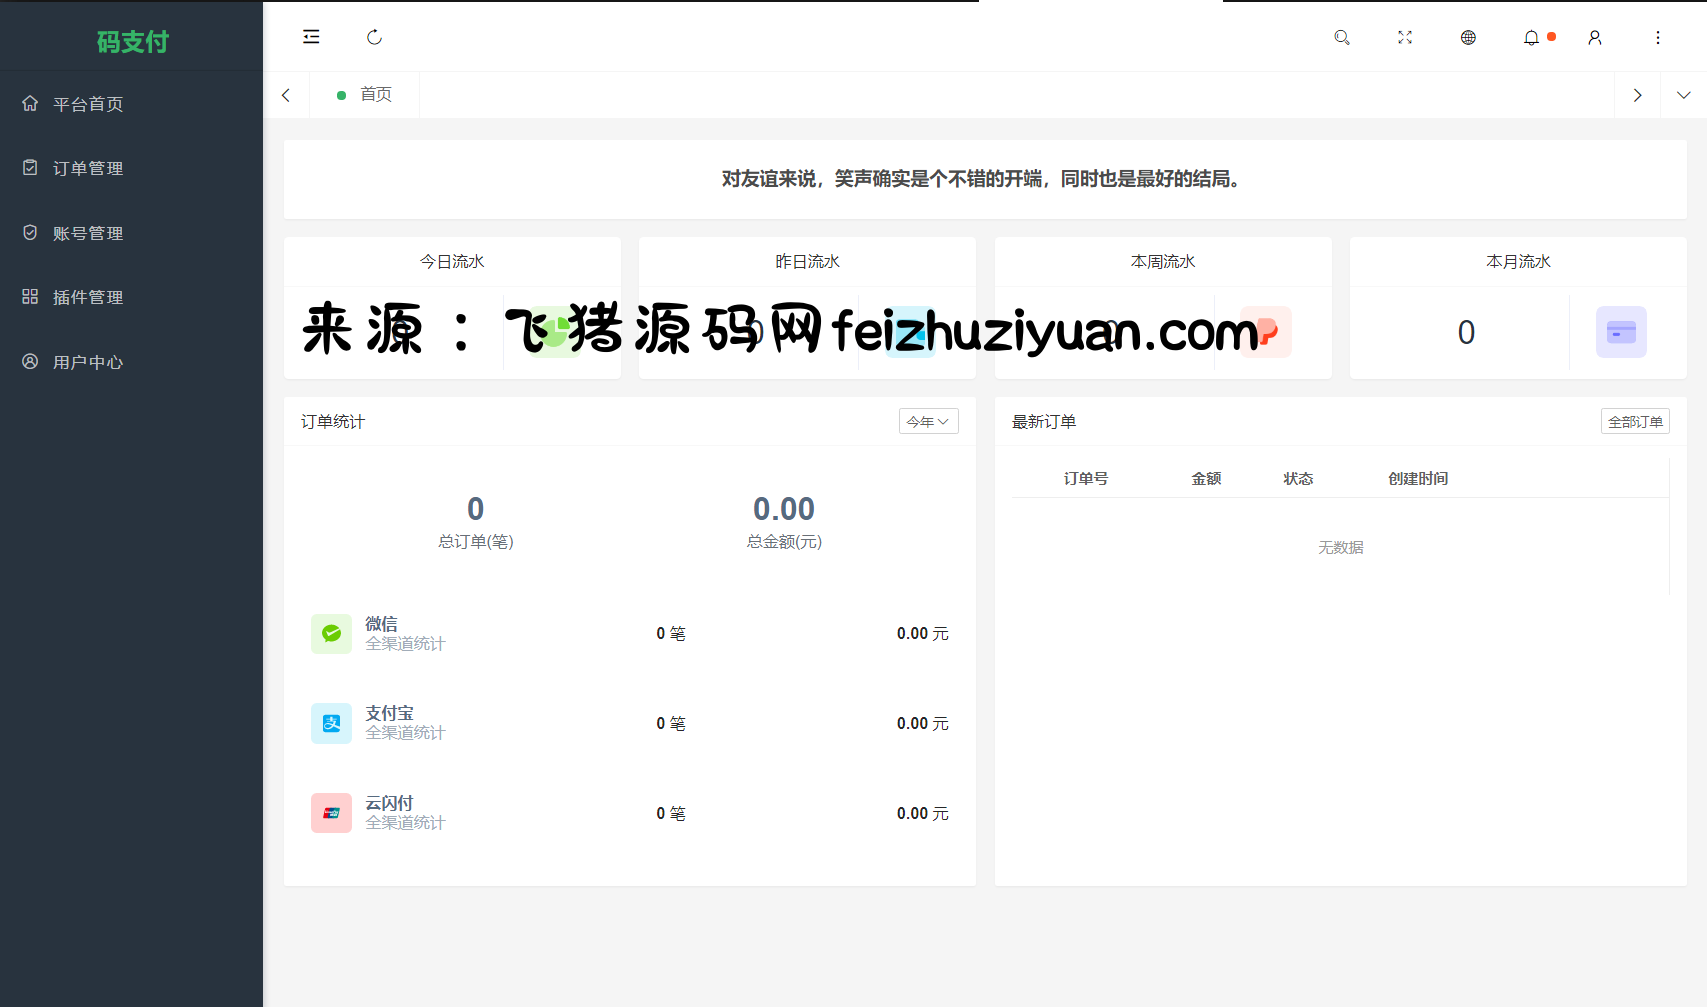The height and width of the screenshot is (1007, 1707).
Task: Open 订单管理 in sidebar
Action: click(x=88, y=168)
